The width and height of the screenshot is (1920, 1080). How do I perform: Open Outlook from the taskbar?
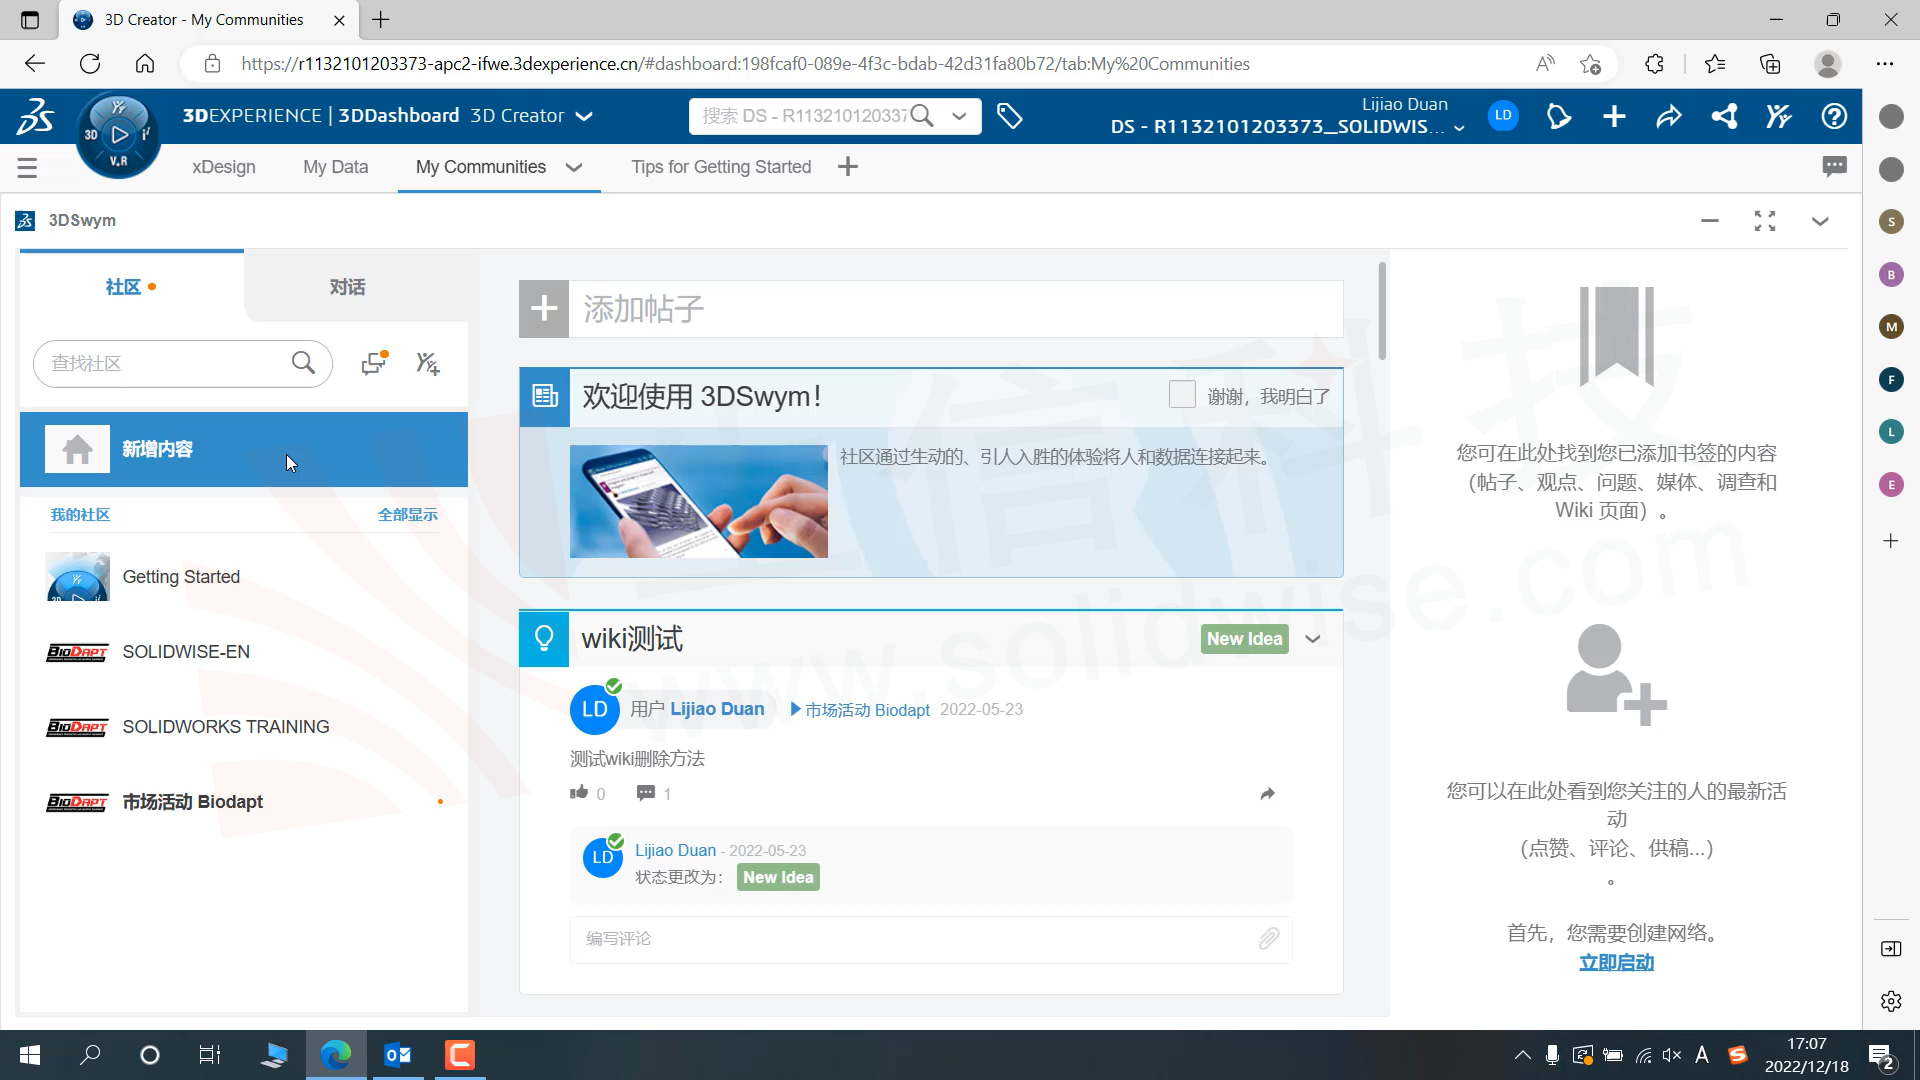click(398, 1055)
